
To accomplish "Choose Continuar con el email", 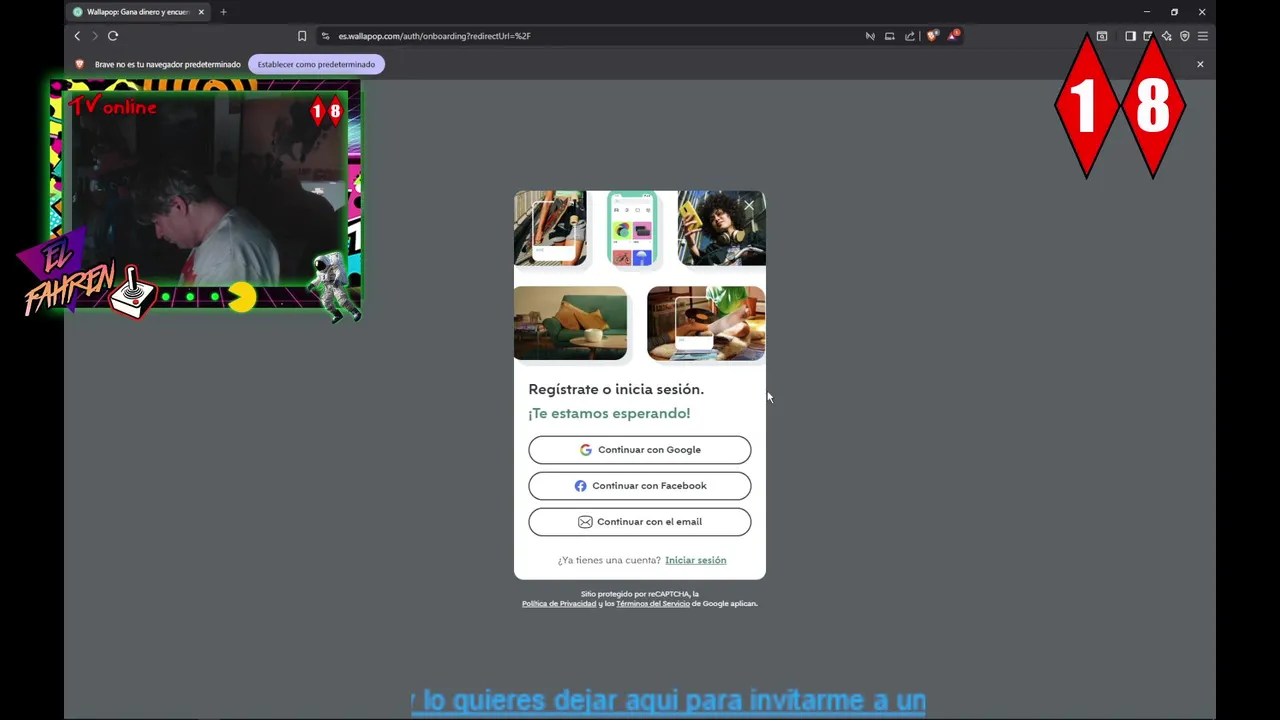I will (640, 522).
